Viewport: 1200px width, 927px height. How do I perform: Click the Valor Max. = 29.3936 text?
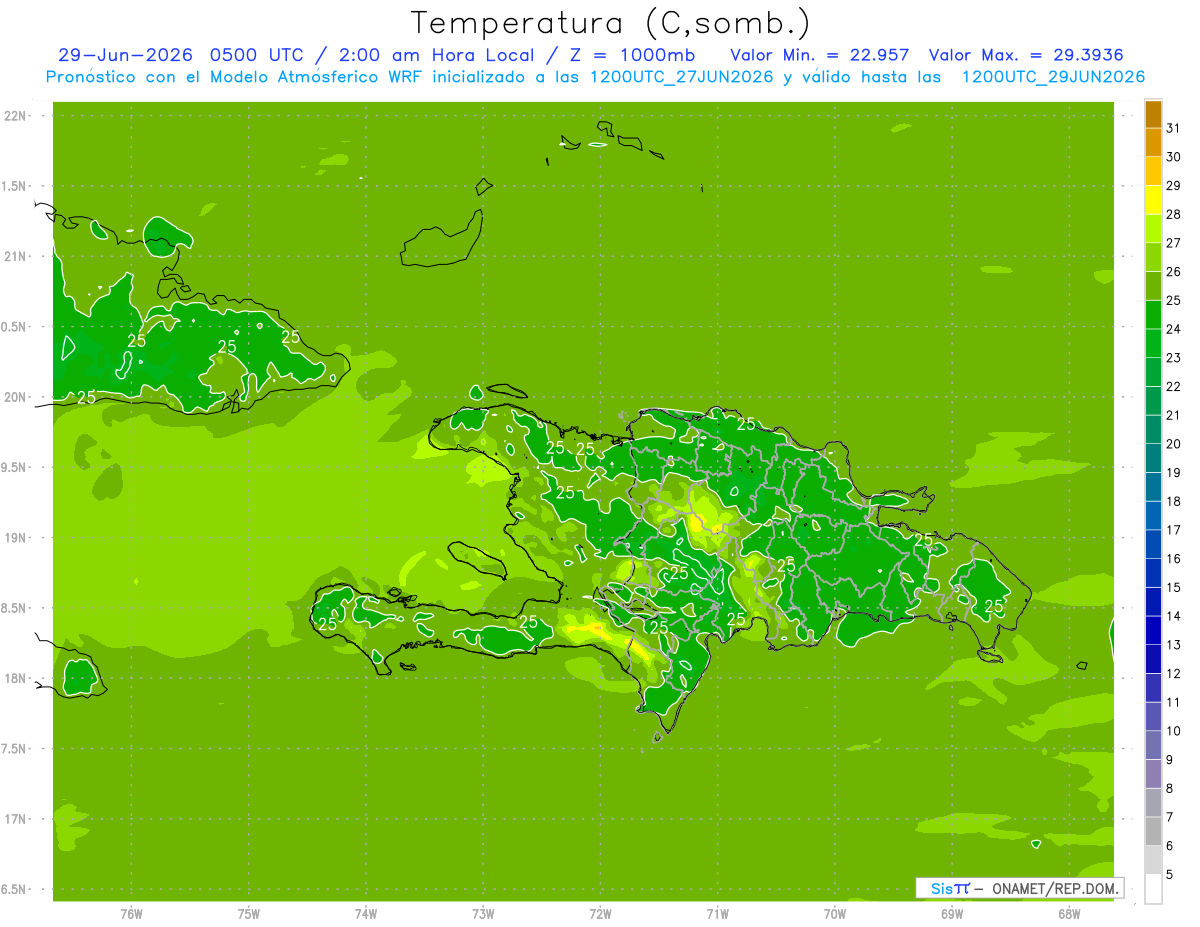(1033, 55)
